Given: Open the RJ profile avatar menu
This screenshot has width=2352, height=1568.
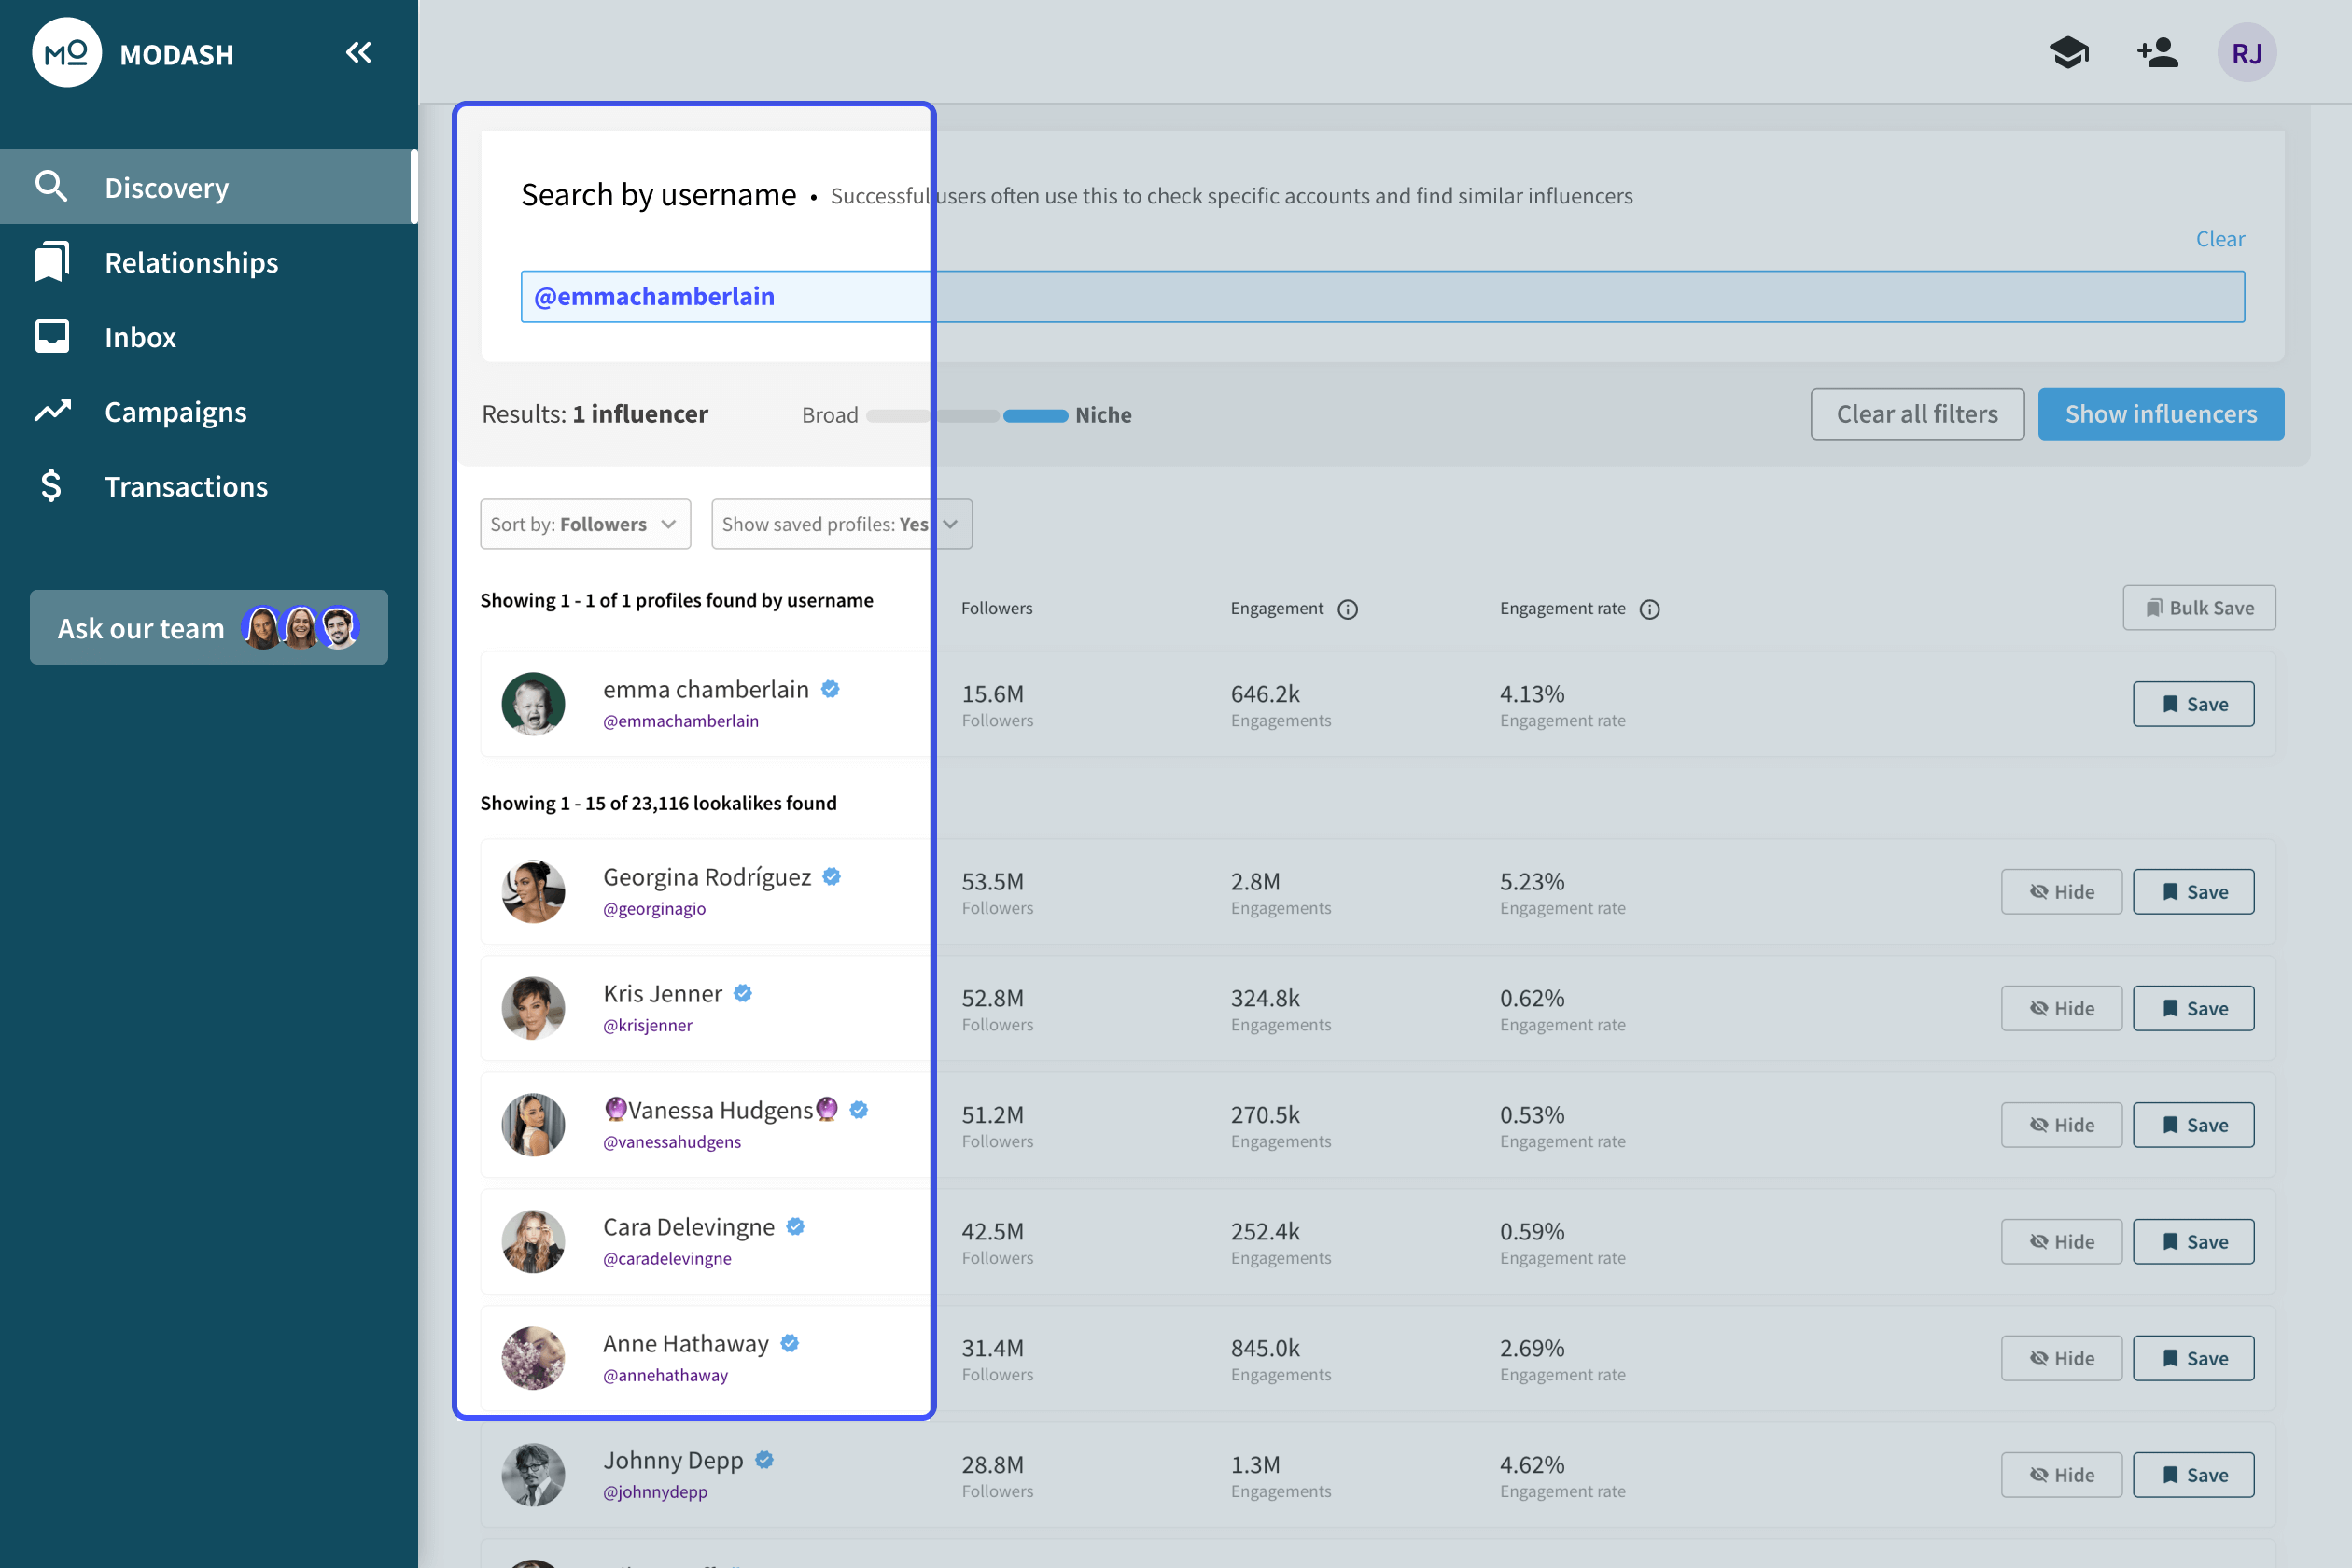Looking at the screenshot, I should coord(2247,52).
